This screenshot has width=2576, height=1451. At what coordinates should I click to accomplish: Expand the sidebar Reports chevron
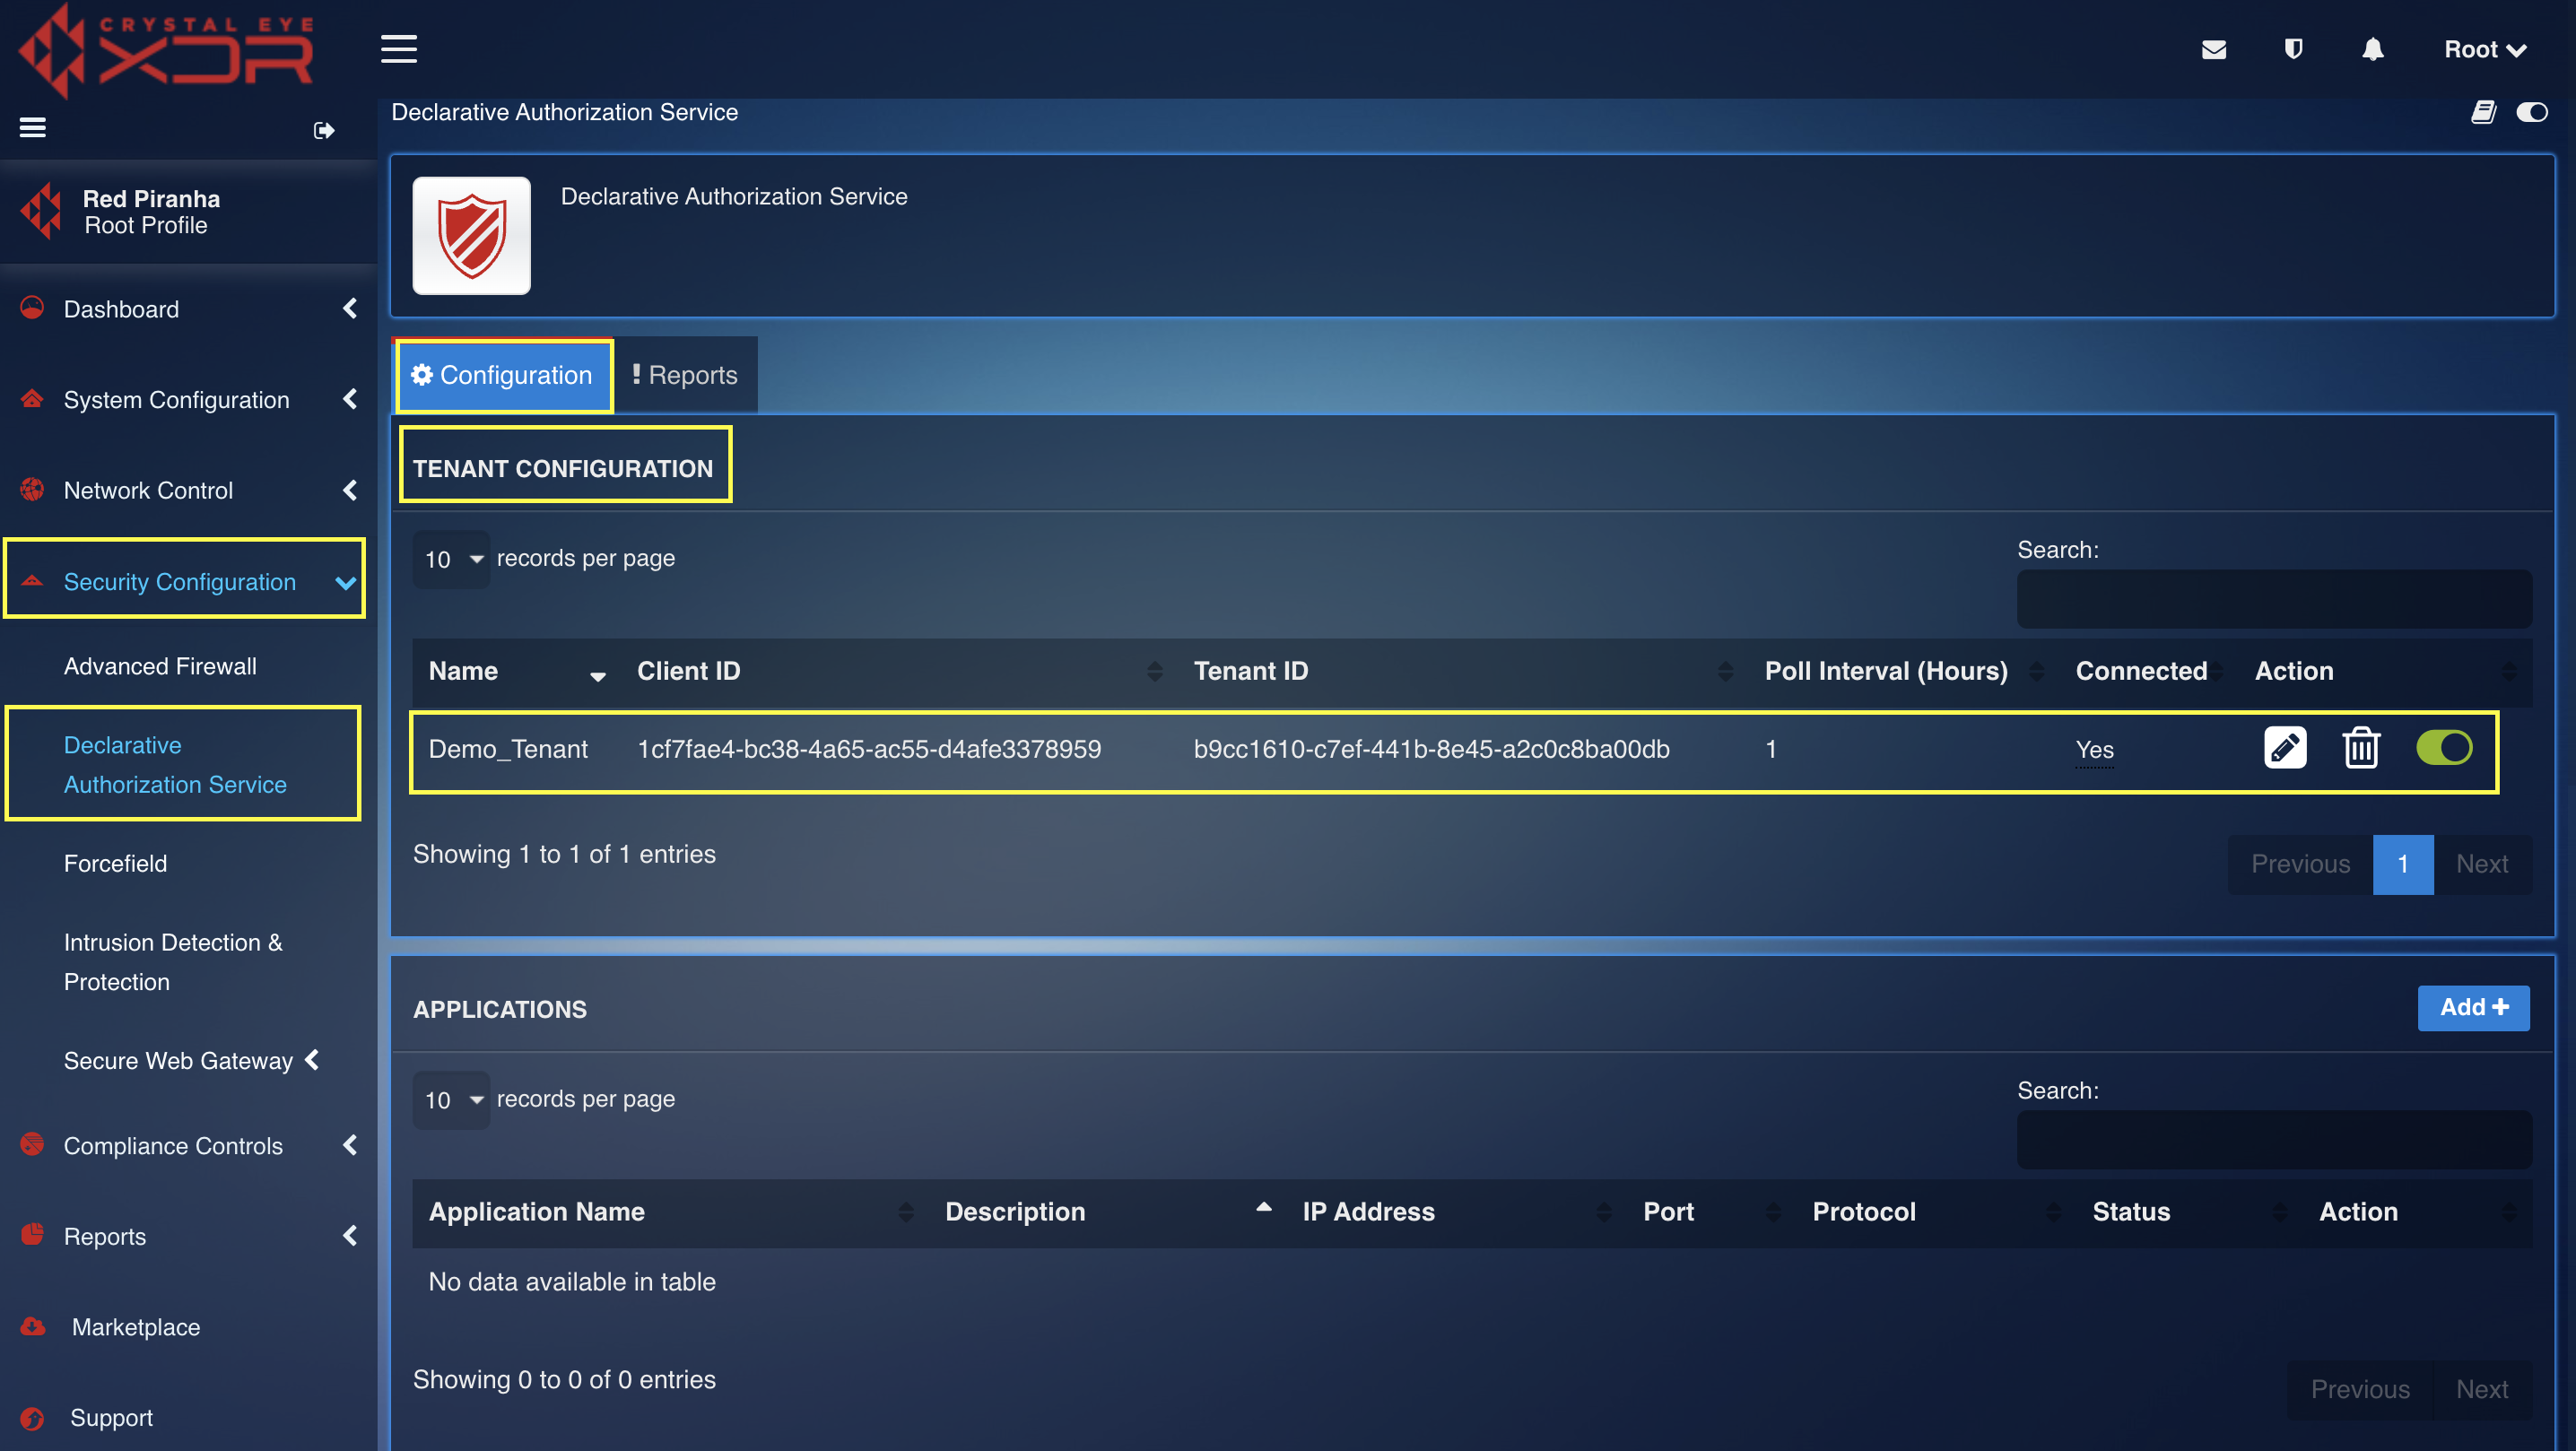pos(350,1236)
